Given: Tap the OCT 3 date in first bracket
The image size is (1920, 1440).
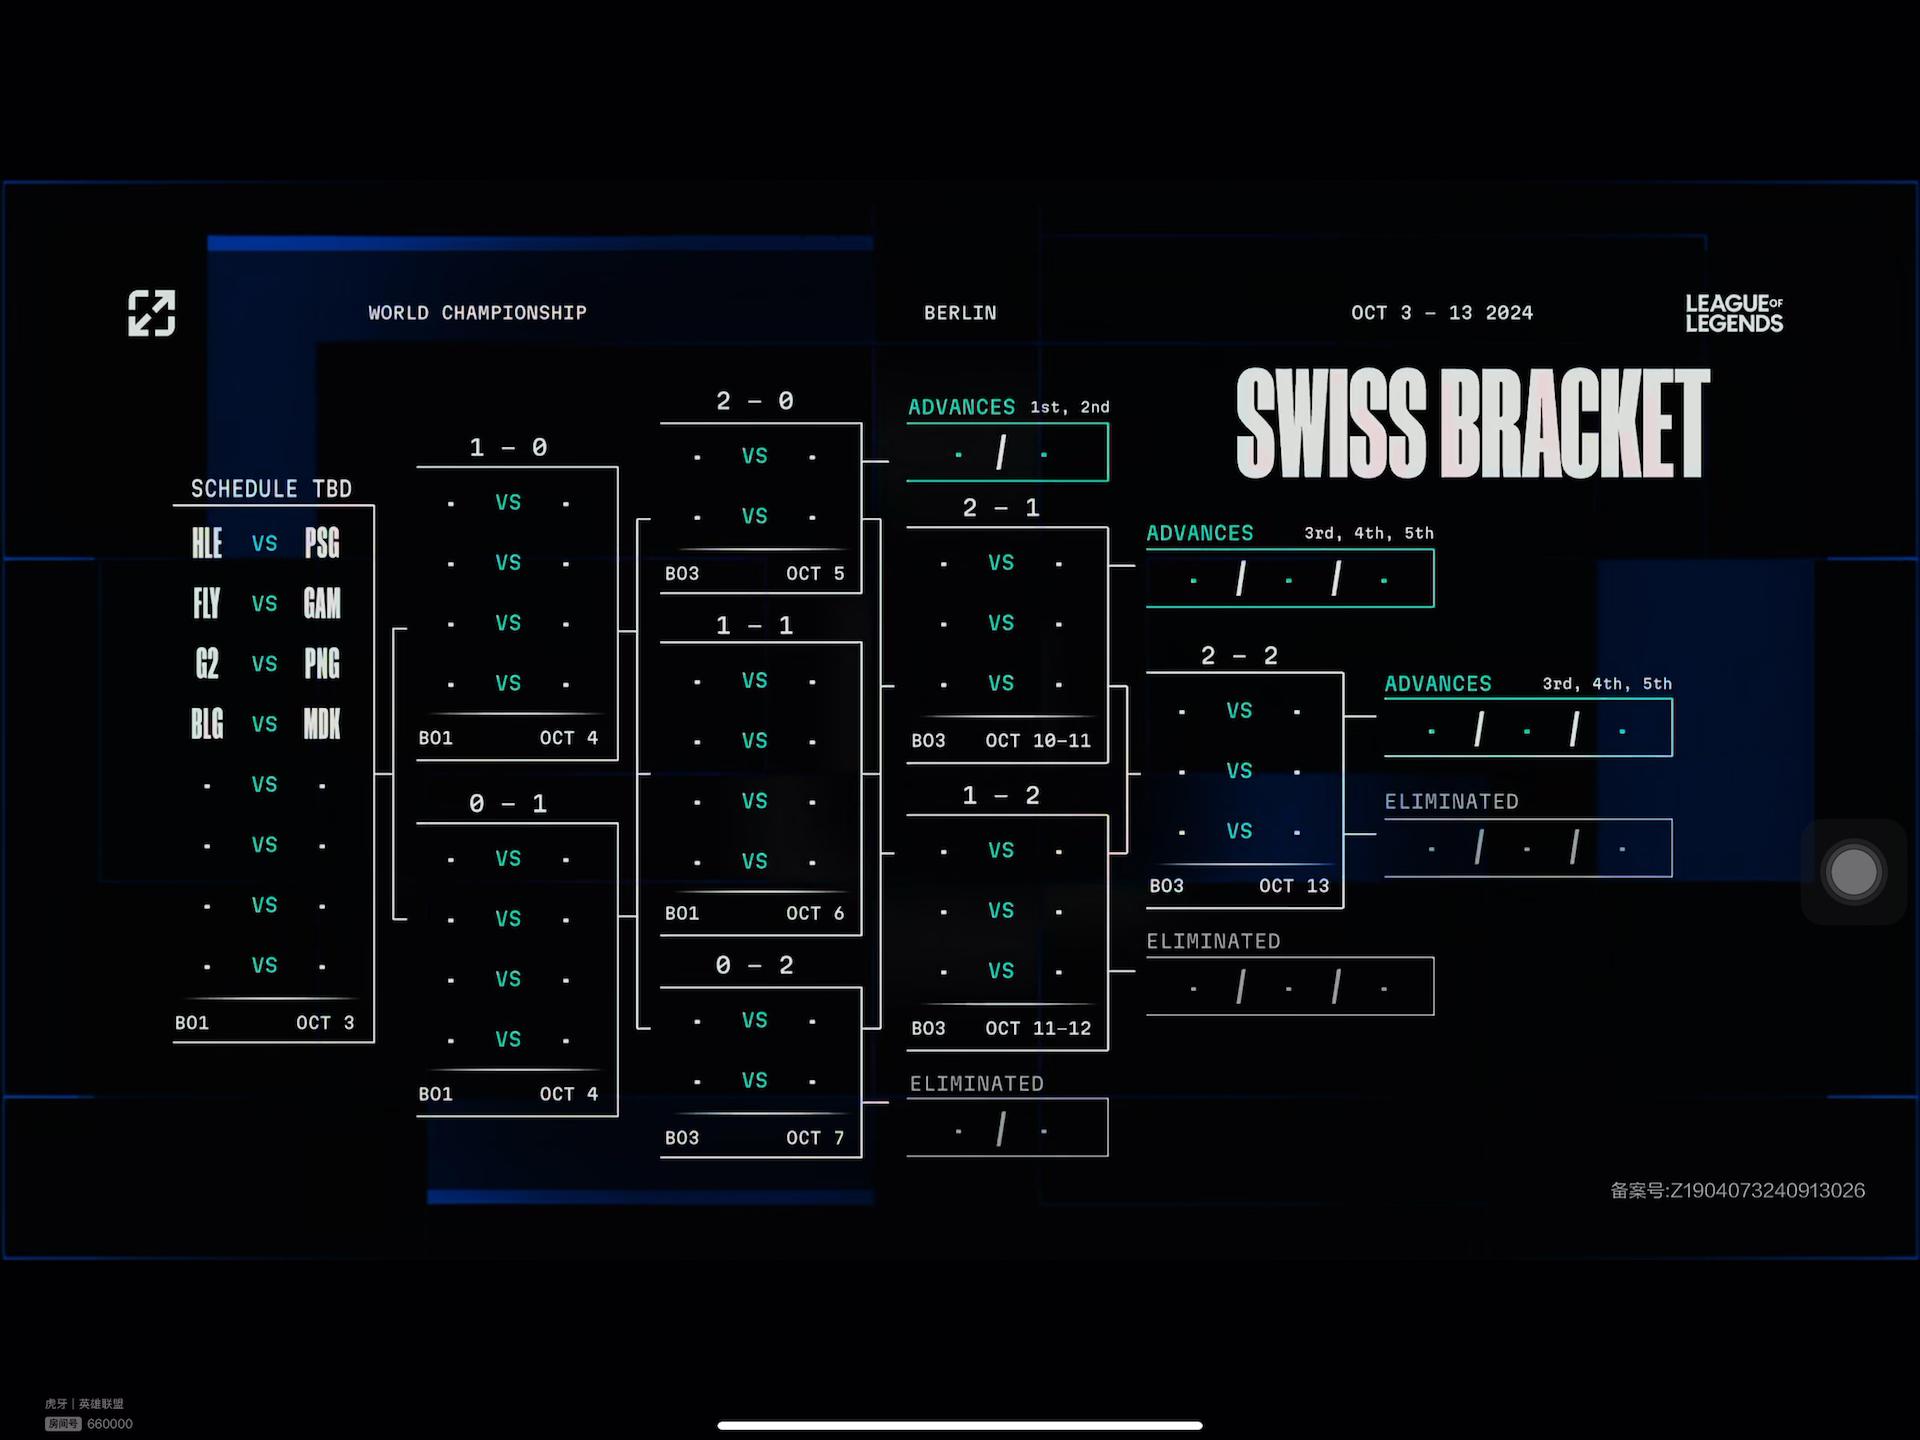Looking at the screenshot, I should 325,1022.
